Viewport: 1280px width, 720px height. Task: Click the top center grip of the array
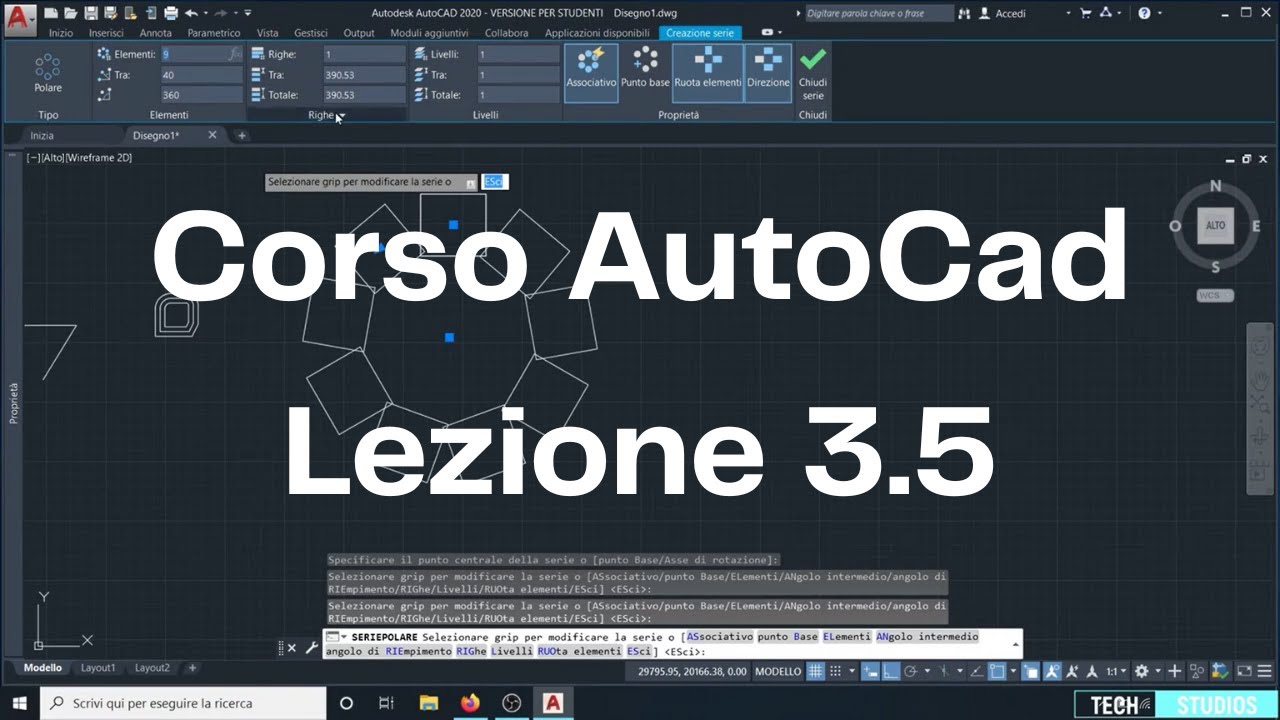[x=453, y=225]
